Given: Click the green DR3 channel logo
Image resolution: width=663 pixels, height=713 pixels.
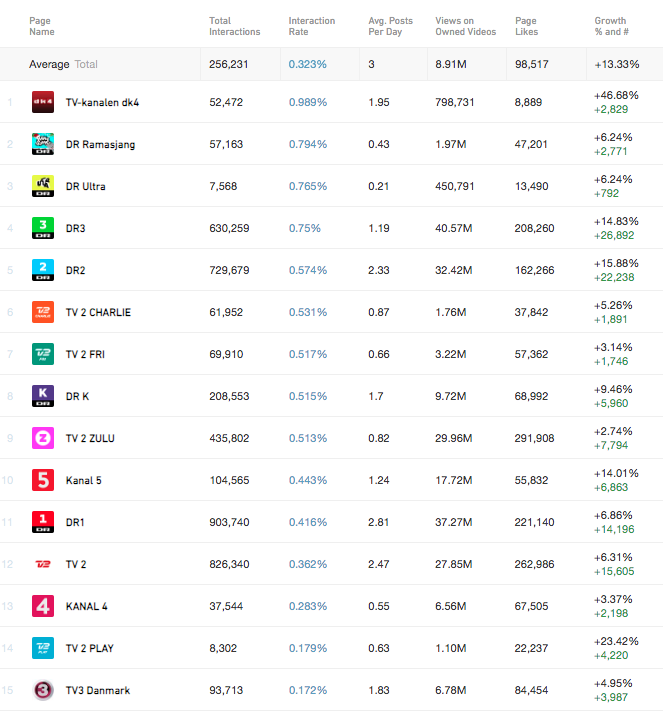Looking at the screenshot, I should tap(43, 228).
